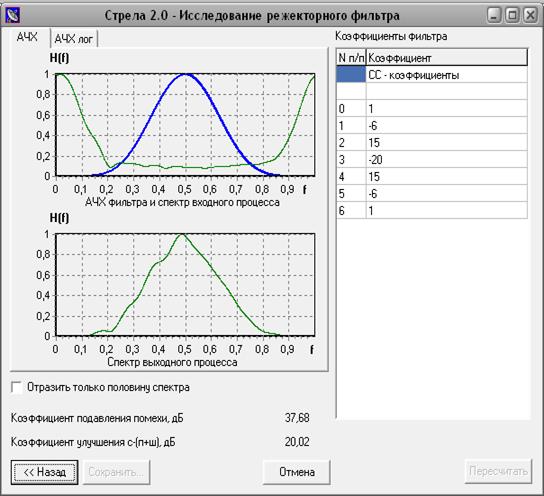Minimize the Strela 2.0 window
Image resolution: width=544 pixels, height=496 pixels.
pyautogui.click(x=494, y=15)
